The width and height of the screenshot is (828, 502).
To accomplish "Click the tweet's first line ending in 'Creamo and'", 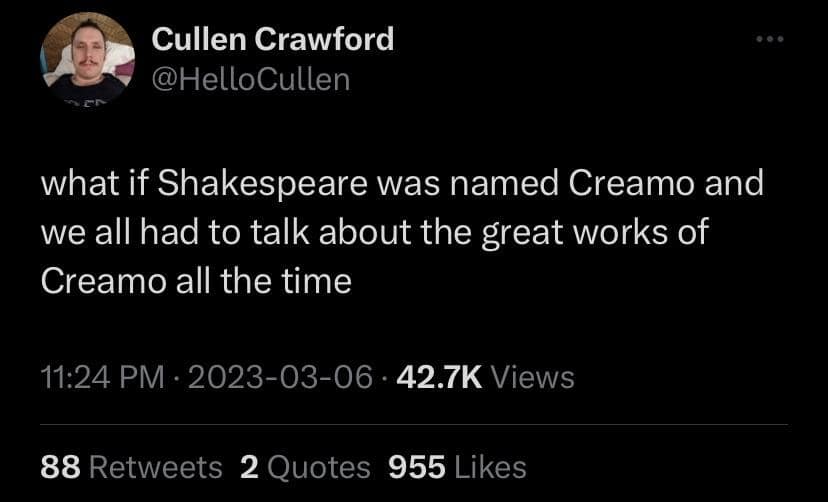I will (400, 185).
